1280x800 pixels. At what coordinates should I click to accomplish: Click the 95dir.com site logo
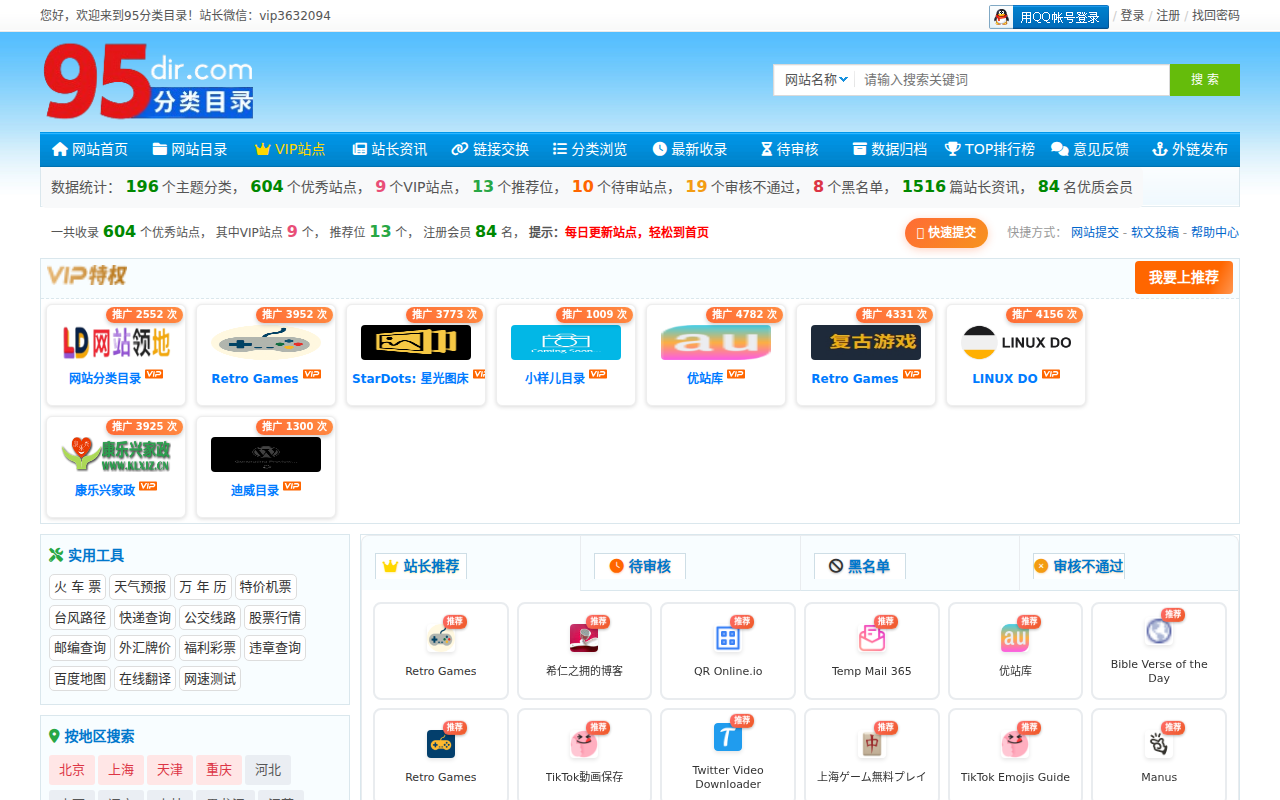(148, 81)
